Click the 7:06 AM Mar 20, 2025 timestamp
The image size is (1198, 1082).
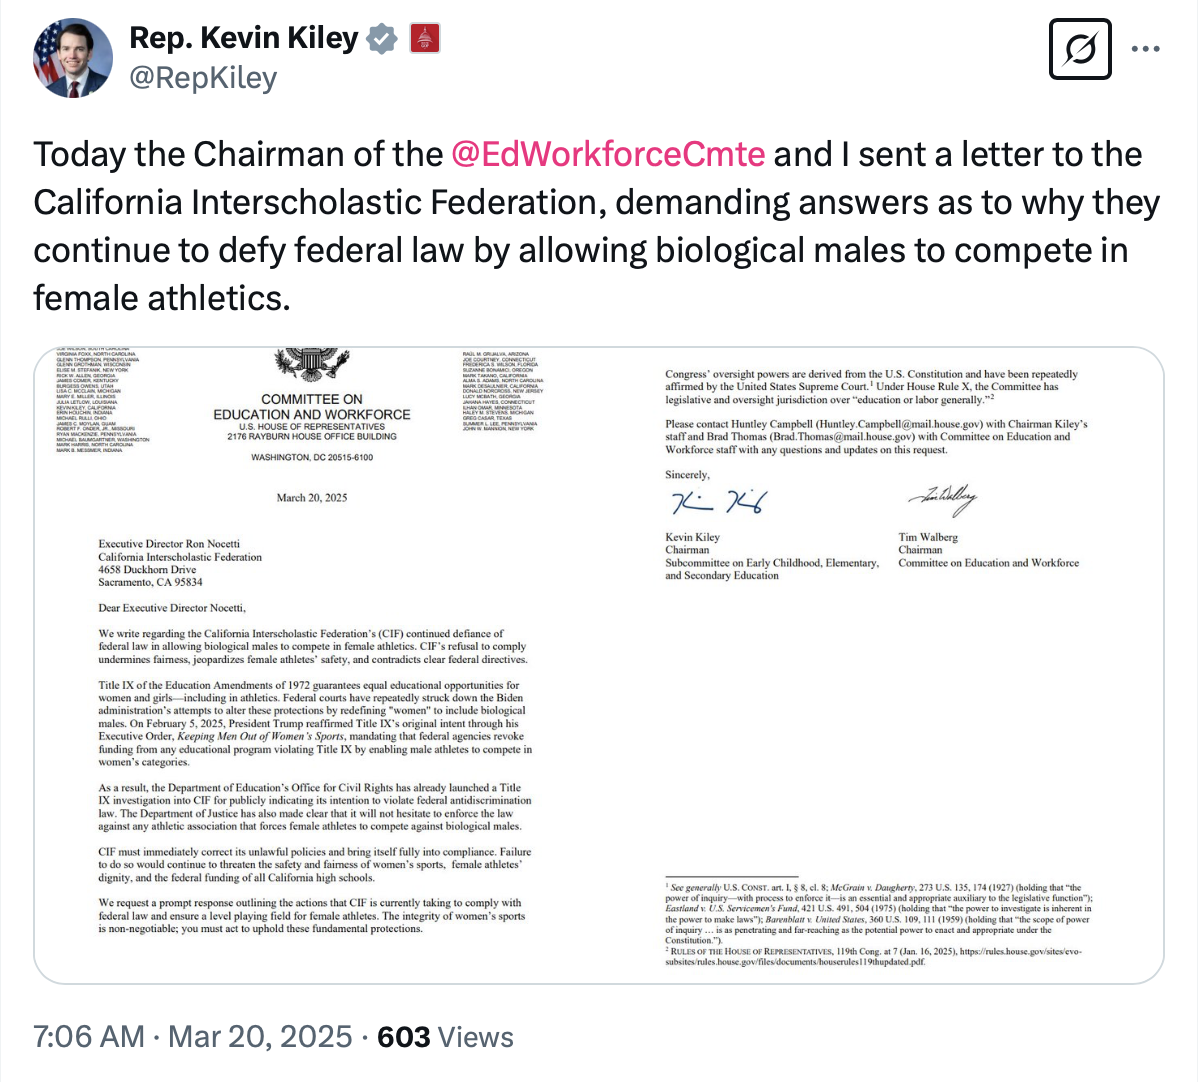tap(193, 1036)
